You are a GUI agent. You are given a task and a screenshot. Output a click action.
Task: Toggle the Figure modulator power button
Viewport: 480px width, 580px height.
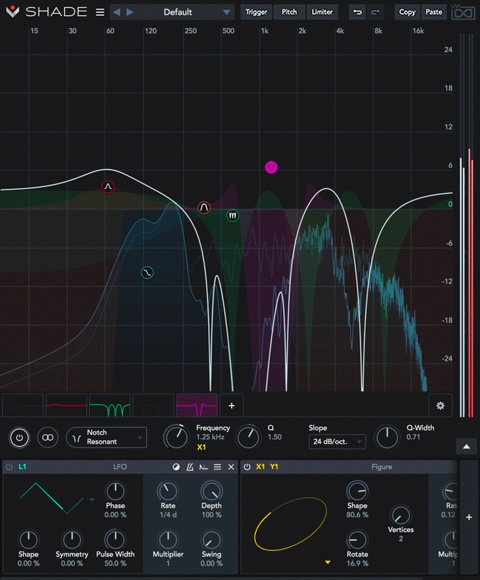pos(247,467)
